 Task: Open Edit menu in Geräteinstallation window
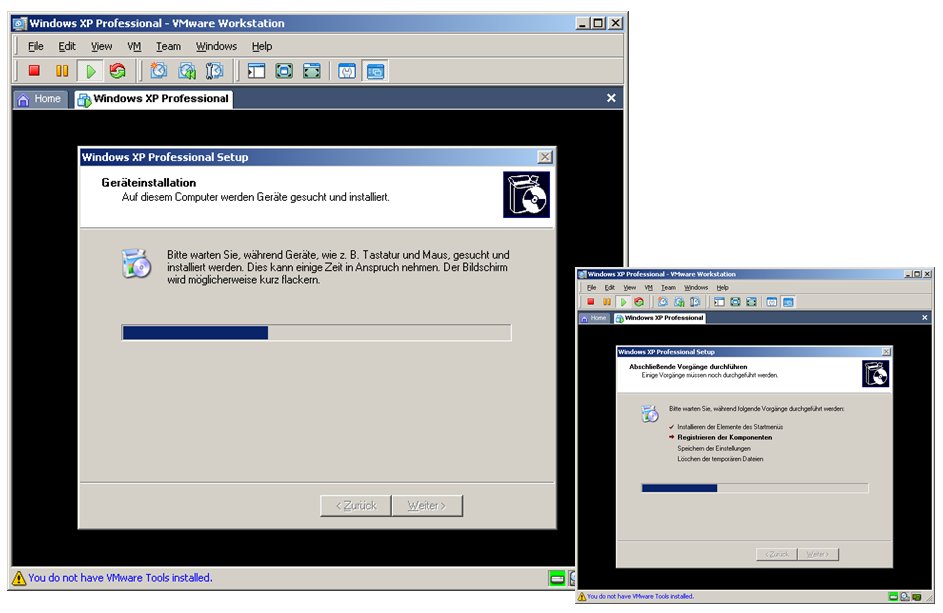coord(67,46)
